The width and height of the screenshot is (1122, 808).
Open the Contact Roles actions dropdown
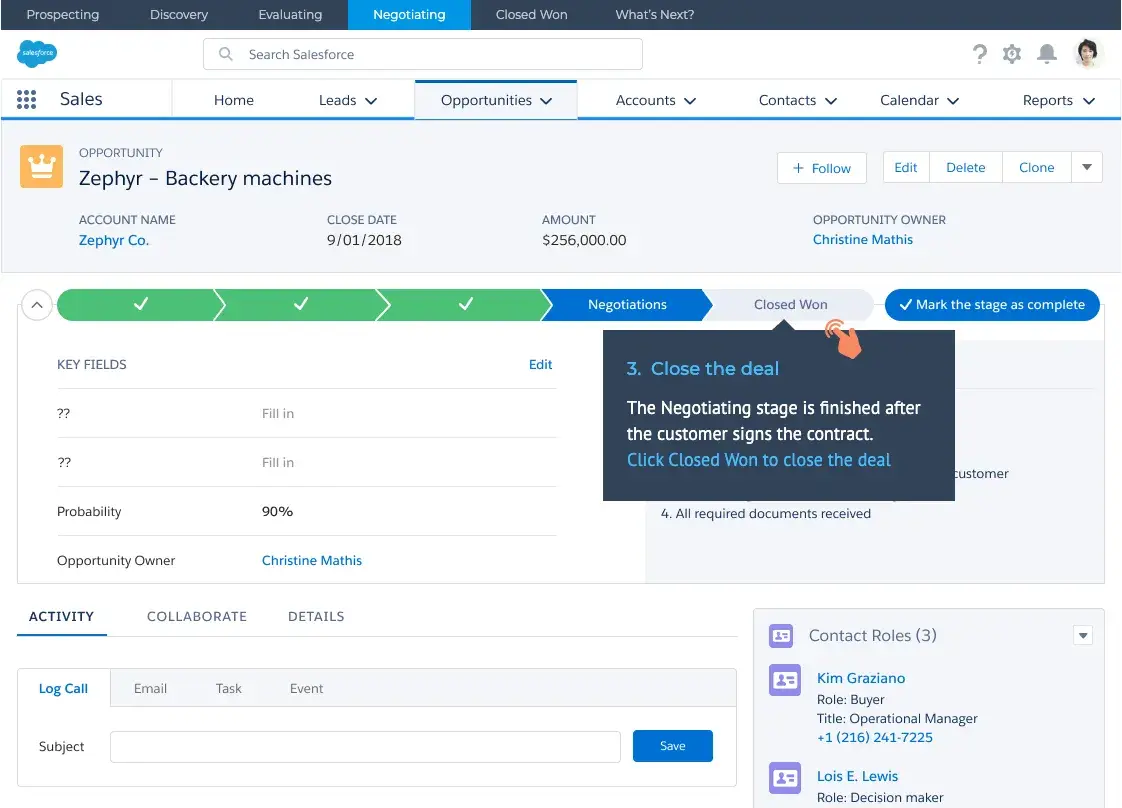1083,635
